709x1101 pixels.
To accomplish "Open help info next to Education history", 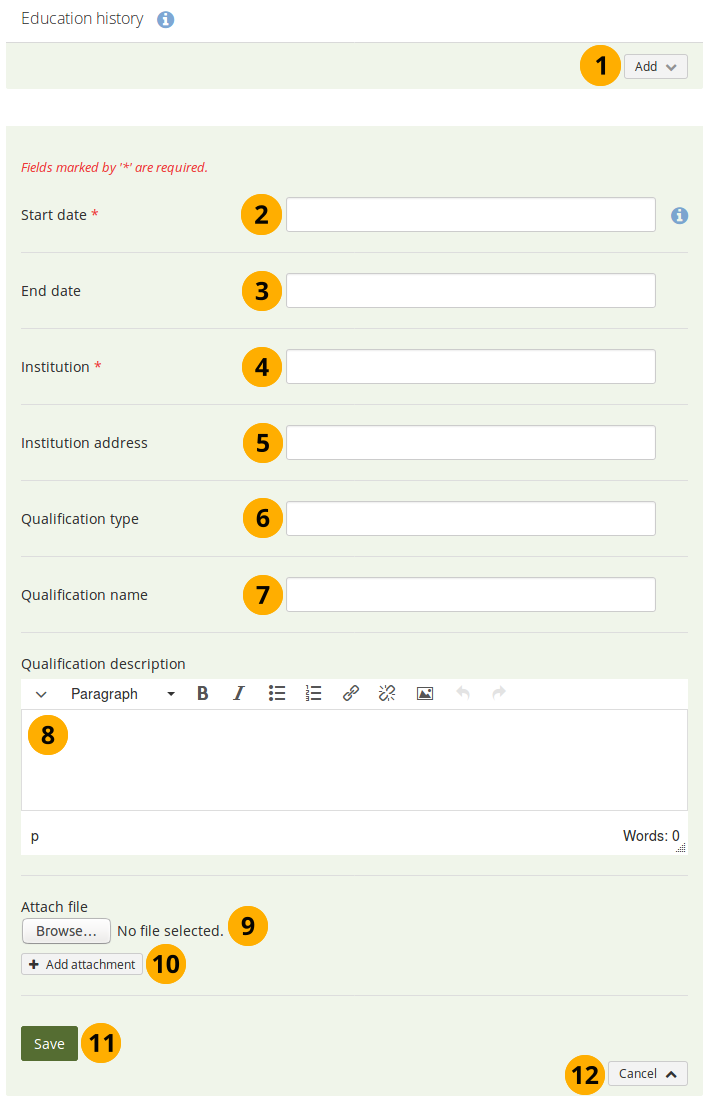I will (166, 20).
